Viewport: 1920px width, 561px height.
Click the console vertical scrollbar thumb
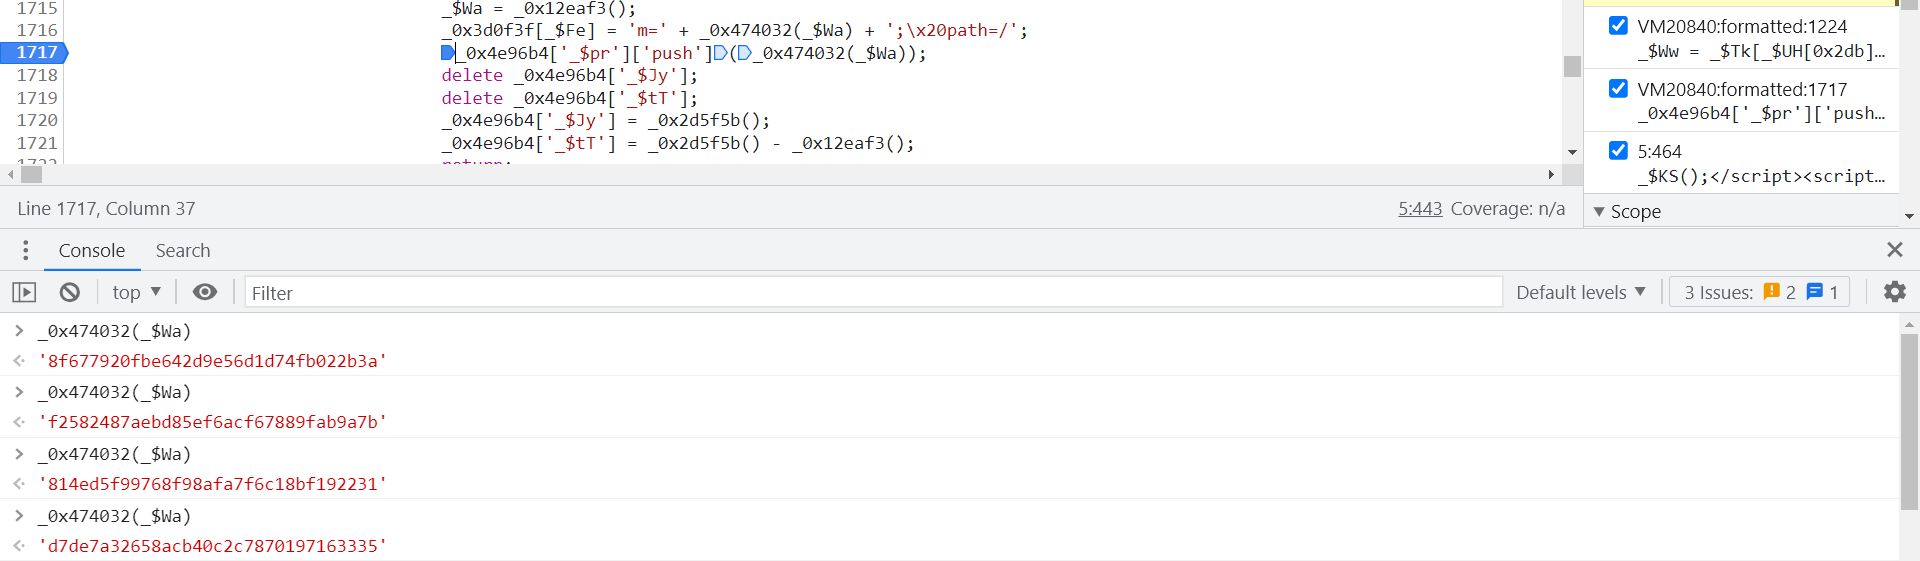[1909, 422]
